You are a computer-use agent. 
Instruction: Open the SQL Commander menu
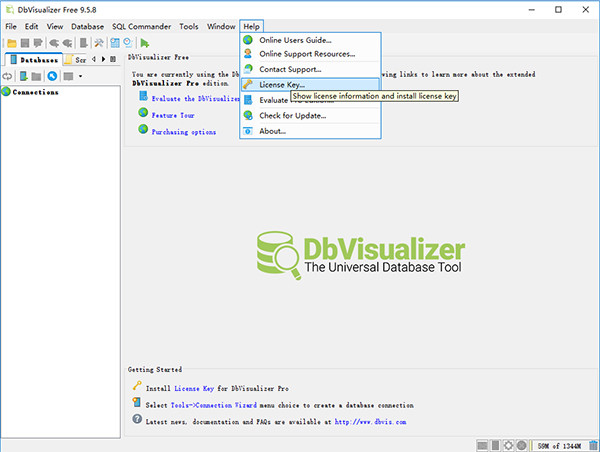coord(141,25)
